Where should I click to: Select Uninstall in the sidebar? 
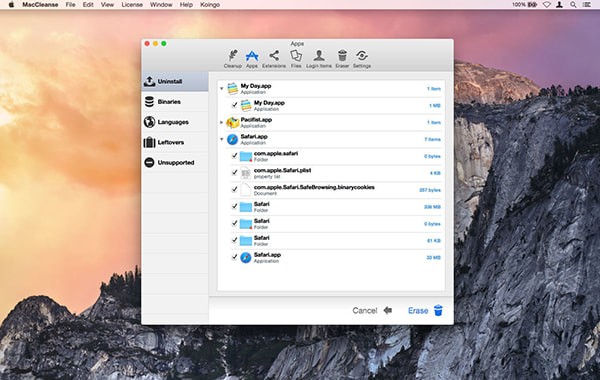click(x=175, y=81)
